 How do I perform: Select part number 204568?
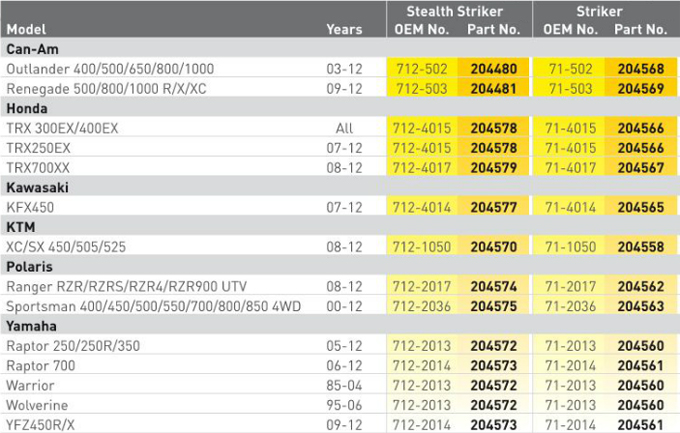point(641,69)
